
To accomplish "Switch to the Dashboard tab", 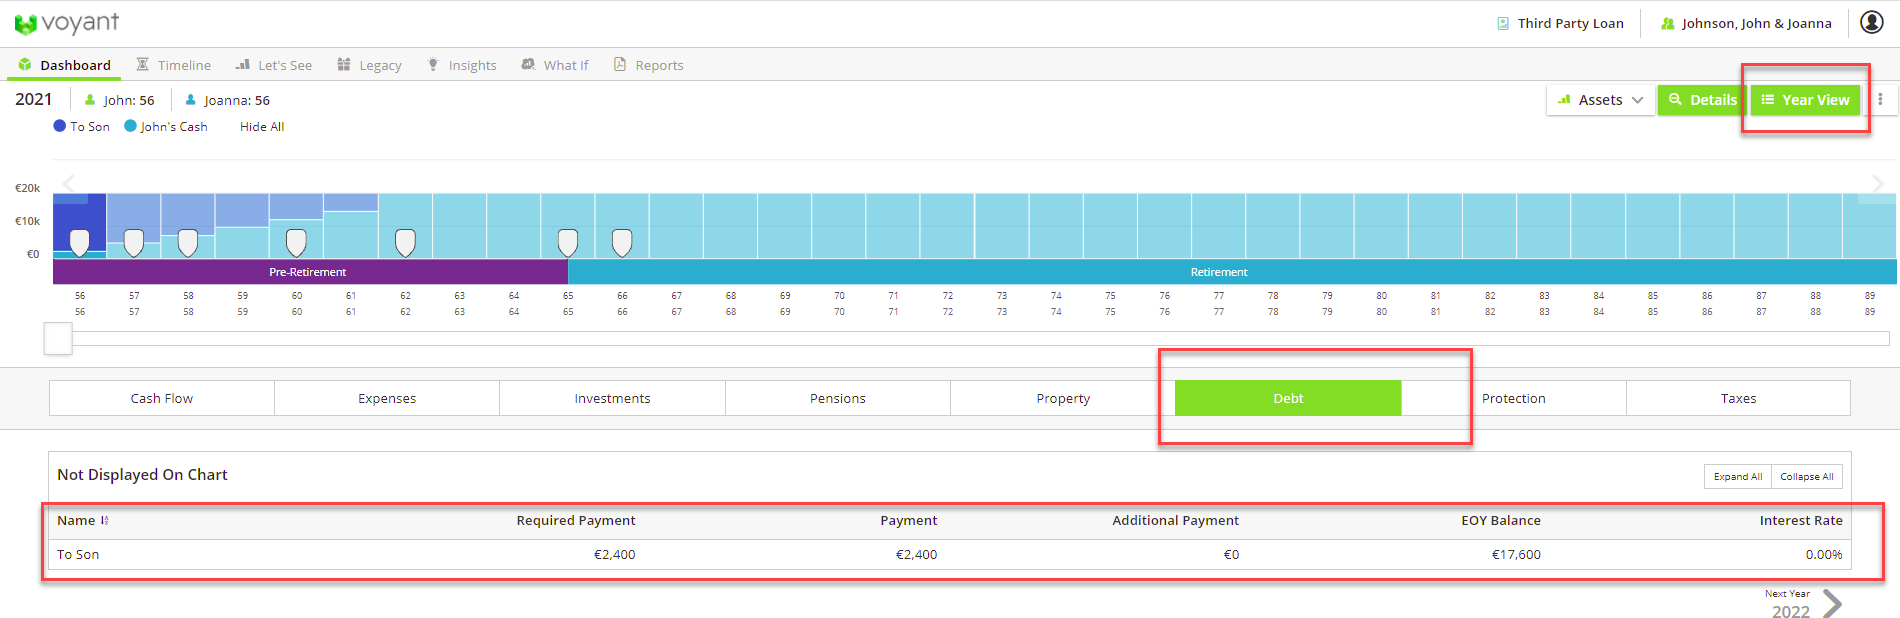I will pos(65,65).
